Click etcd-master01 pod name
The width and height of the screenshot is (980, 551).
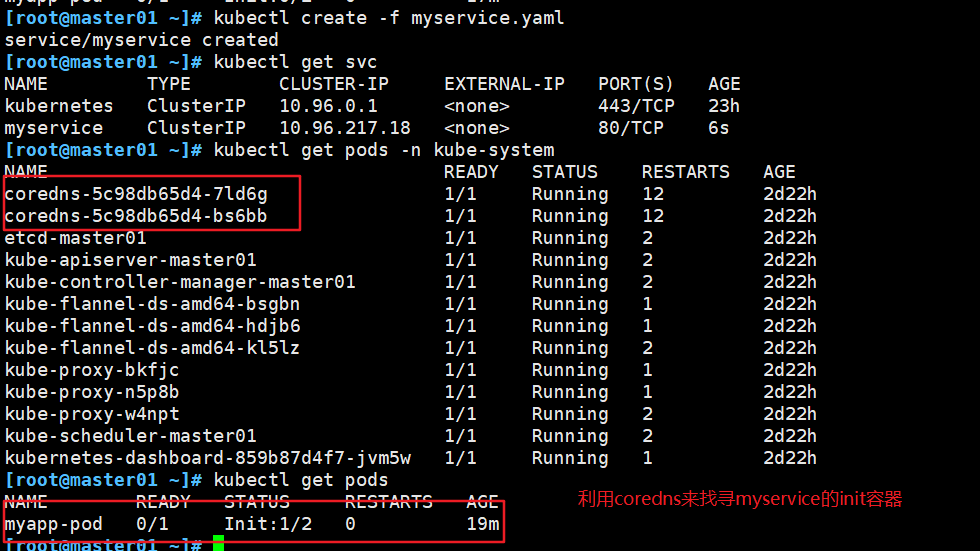click(x=76, y=238)
